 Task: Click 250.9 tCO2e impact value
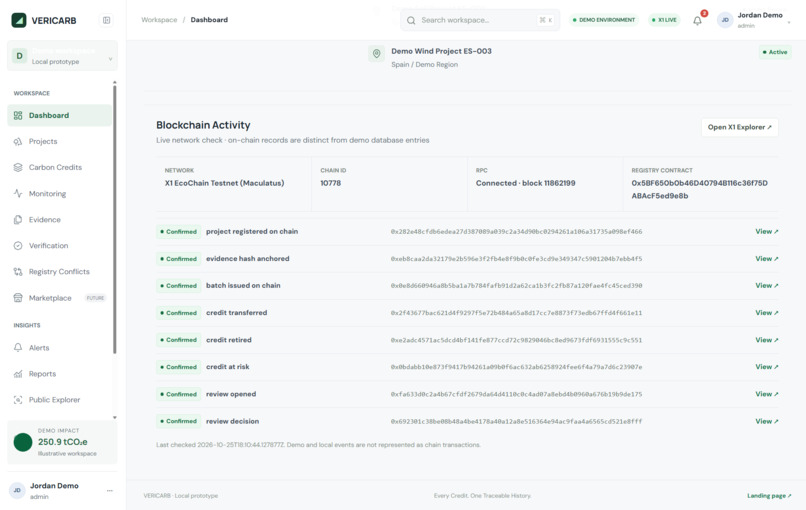[x=63, y=442]
